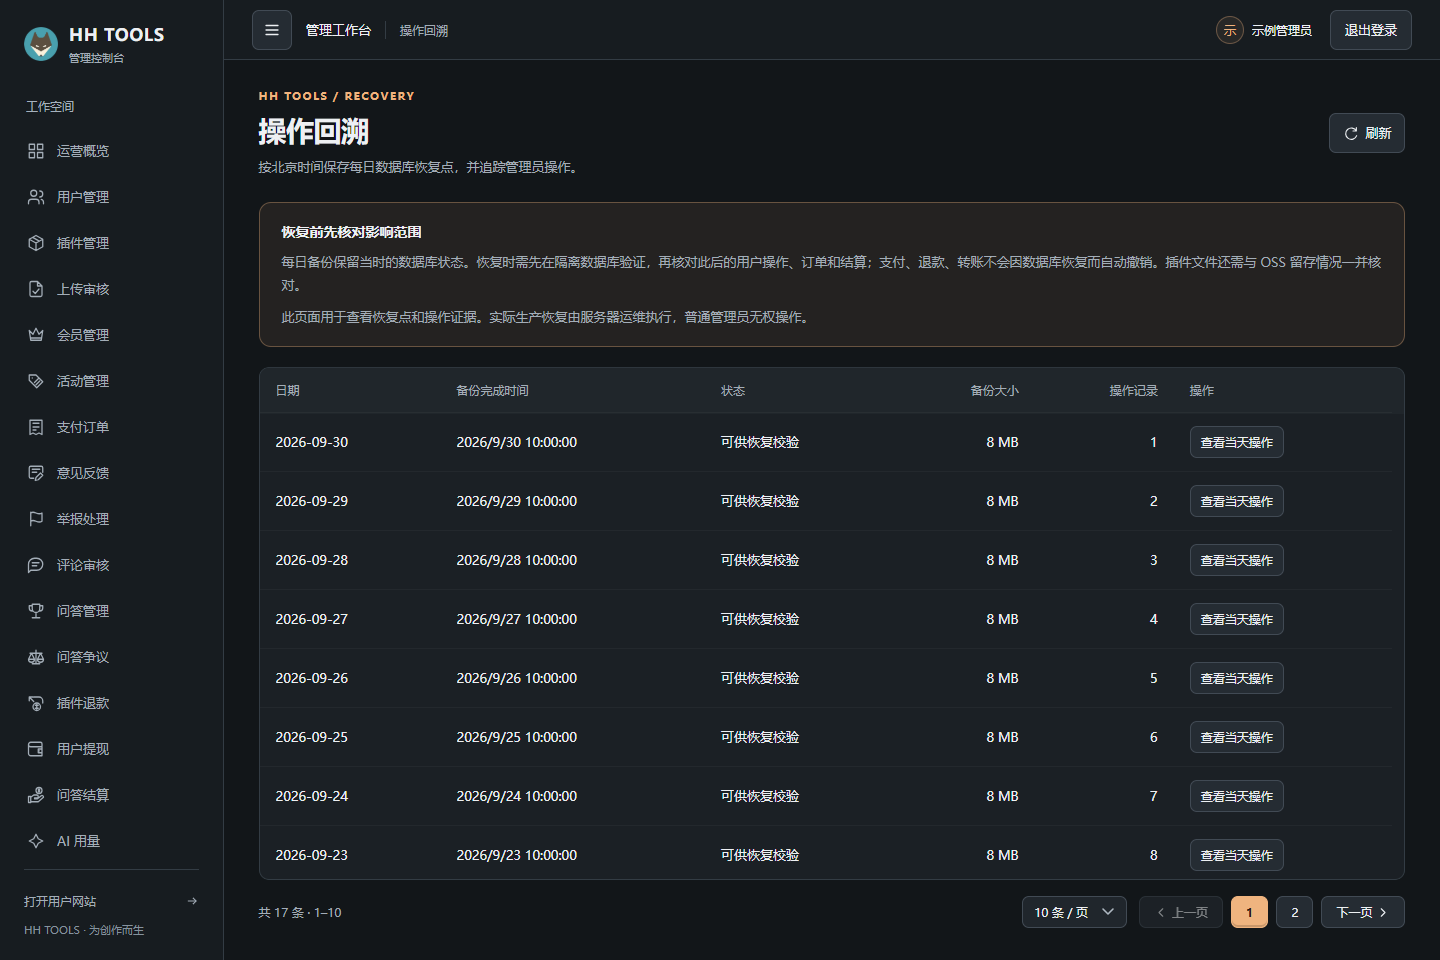Open 问答管理 trophy icon in sidebar
Image resolution: width=1440 pixels, height=960 pixels.
click(x=36, y=611)
